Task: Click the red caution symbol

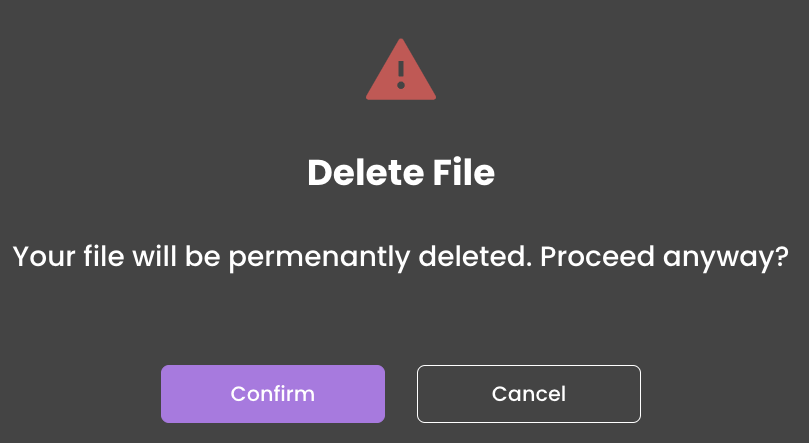Action: pyautogui.click(x=401, y=70)
